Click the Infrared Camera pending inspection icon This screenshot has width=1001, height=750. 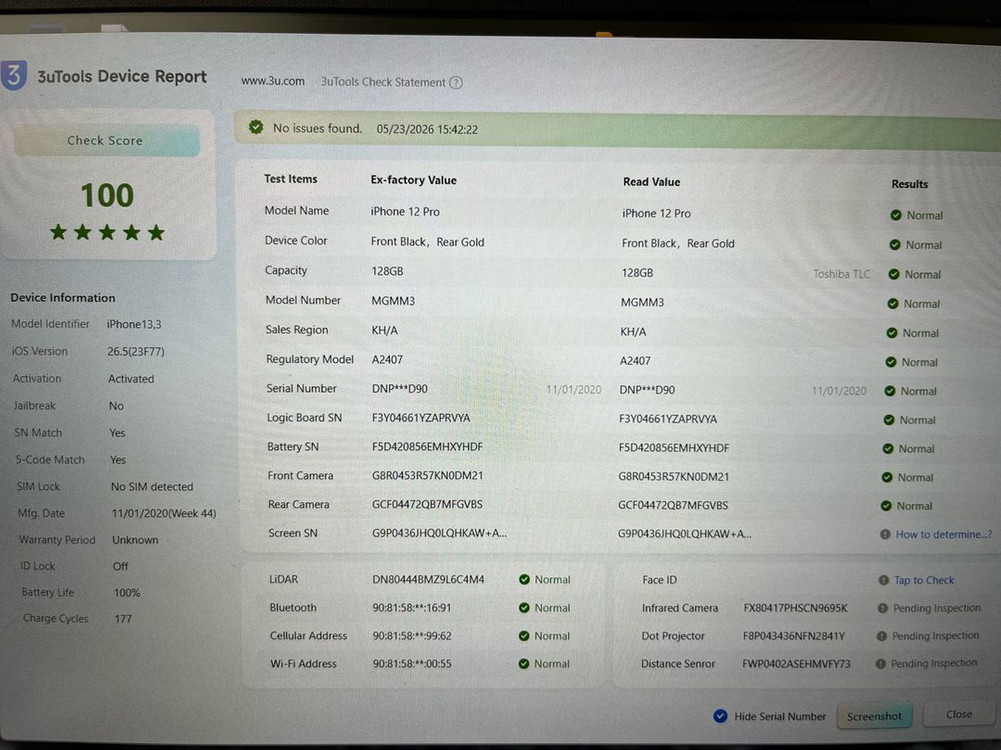[x=882, y=608]
